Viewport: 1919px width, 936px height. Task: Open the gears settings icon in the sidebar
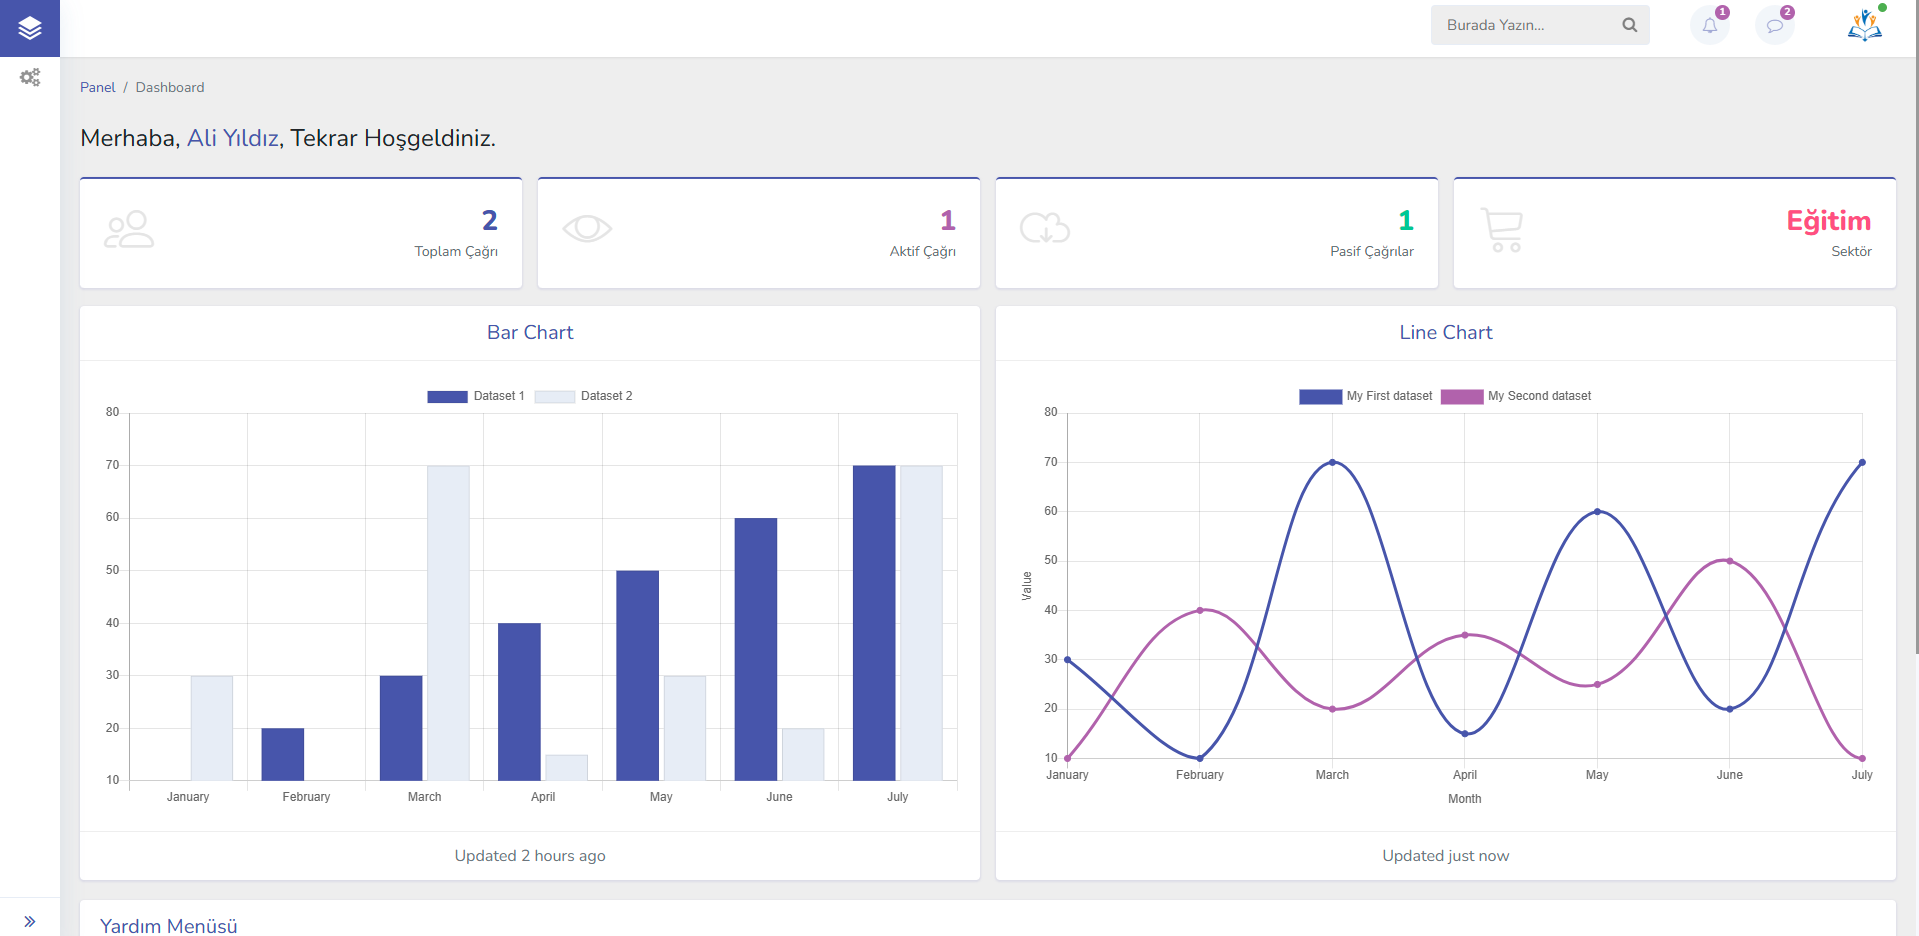tap(30, 77)
